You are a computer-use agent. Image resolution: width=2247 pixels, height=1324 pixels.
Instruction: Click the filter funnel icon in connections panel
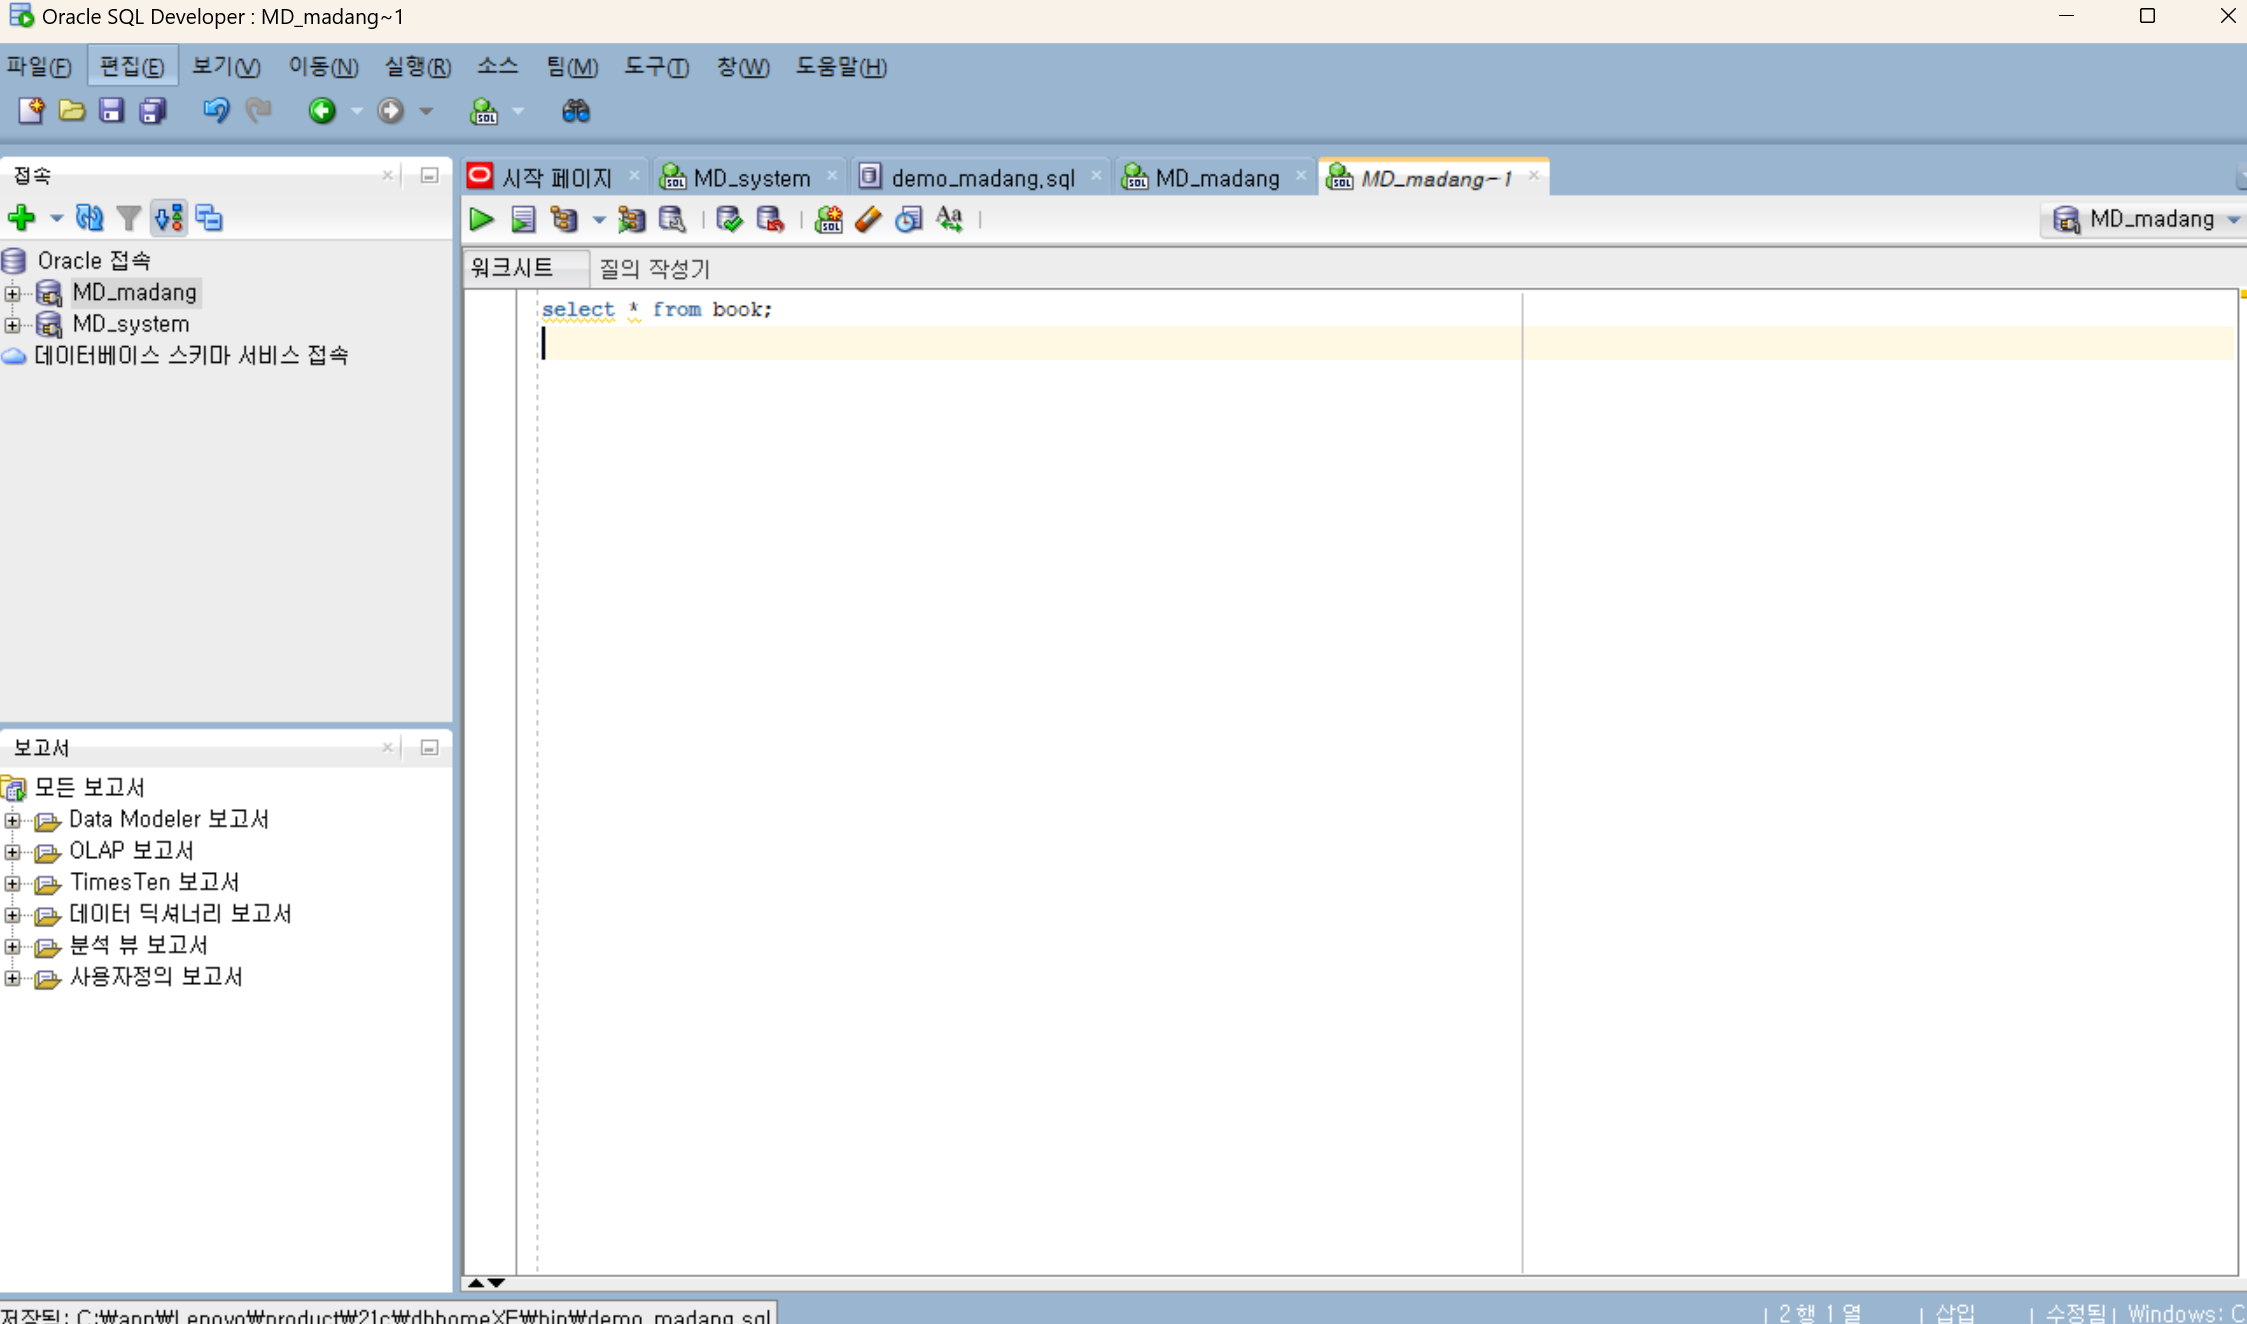pos(128,217)
